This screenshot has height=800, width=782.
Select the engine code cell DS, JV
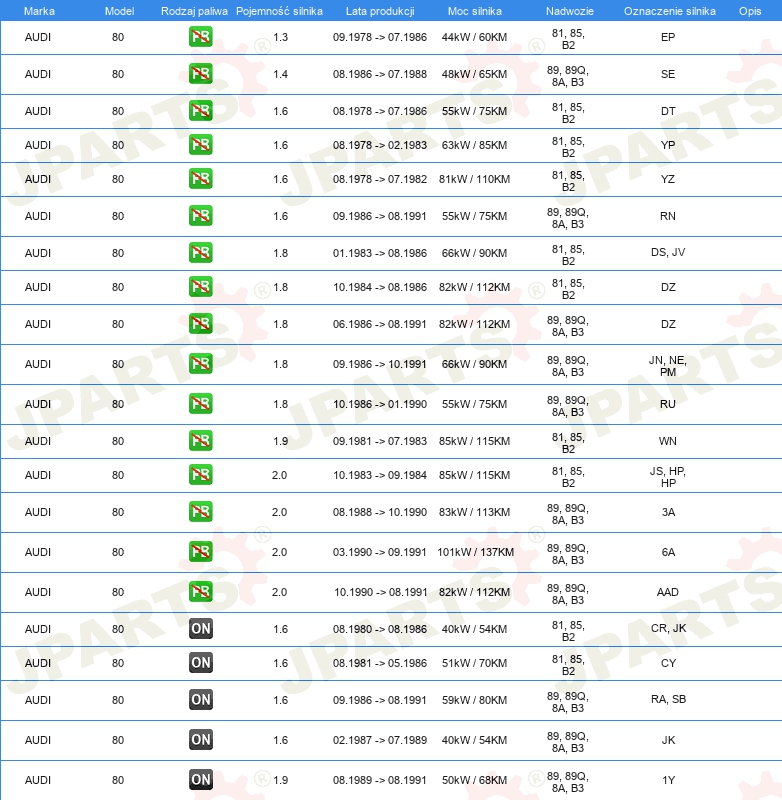pos(668,252)
